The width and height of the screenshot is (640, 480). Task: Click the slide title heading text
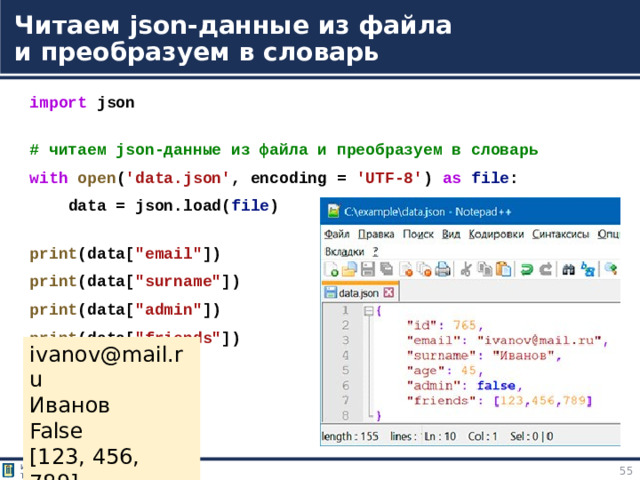233,39
